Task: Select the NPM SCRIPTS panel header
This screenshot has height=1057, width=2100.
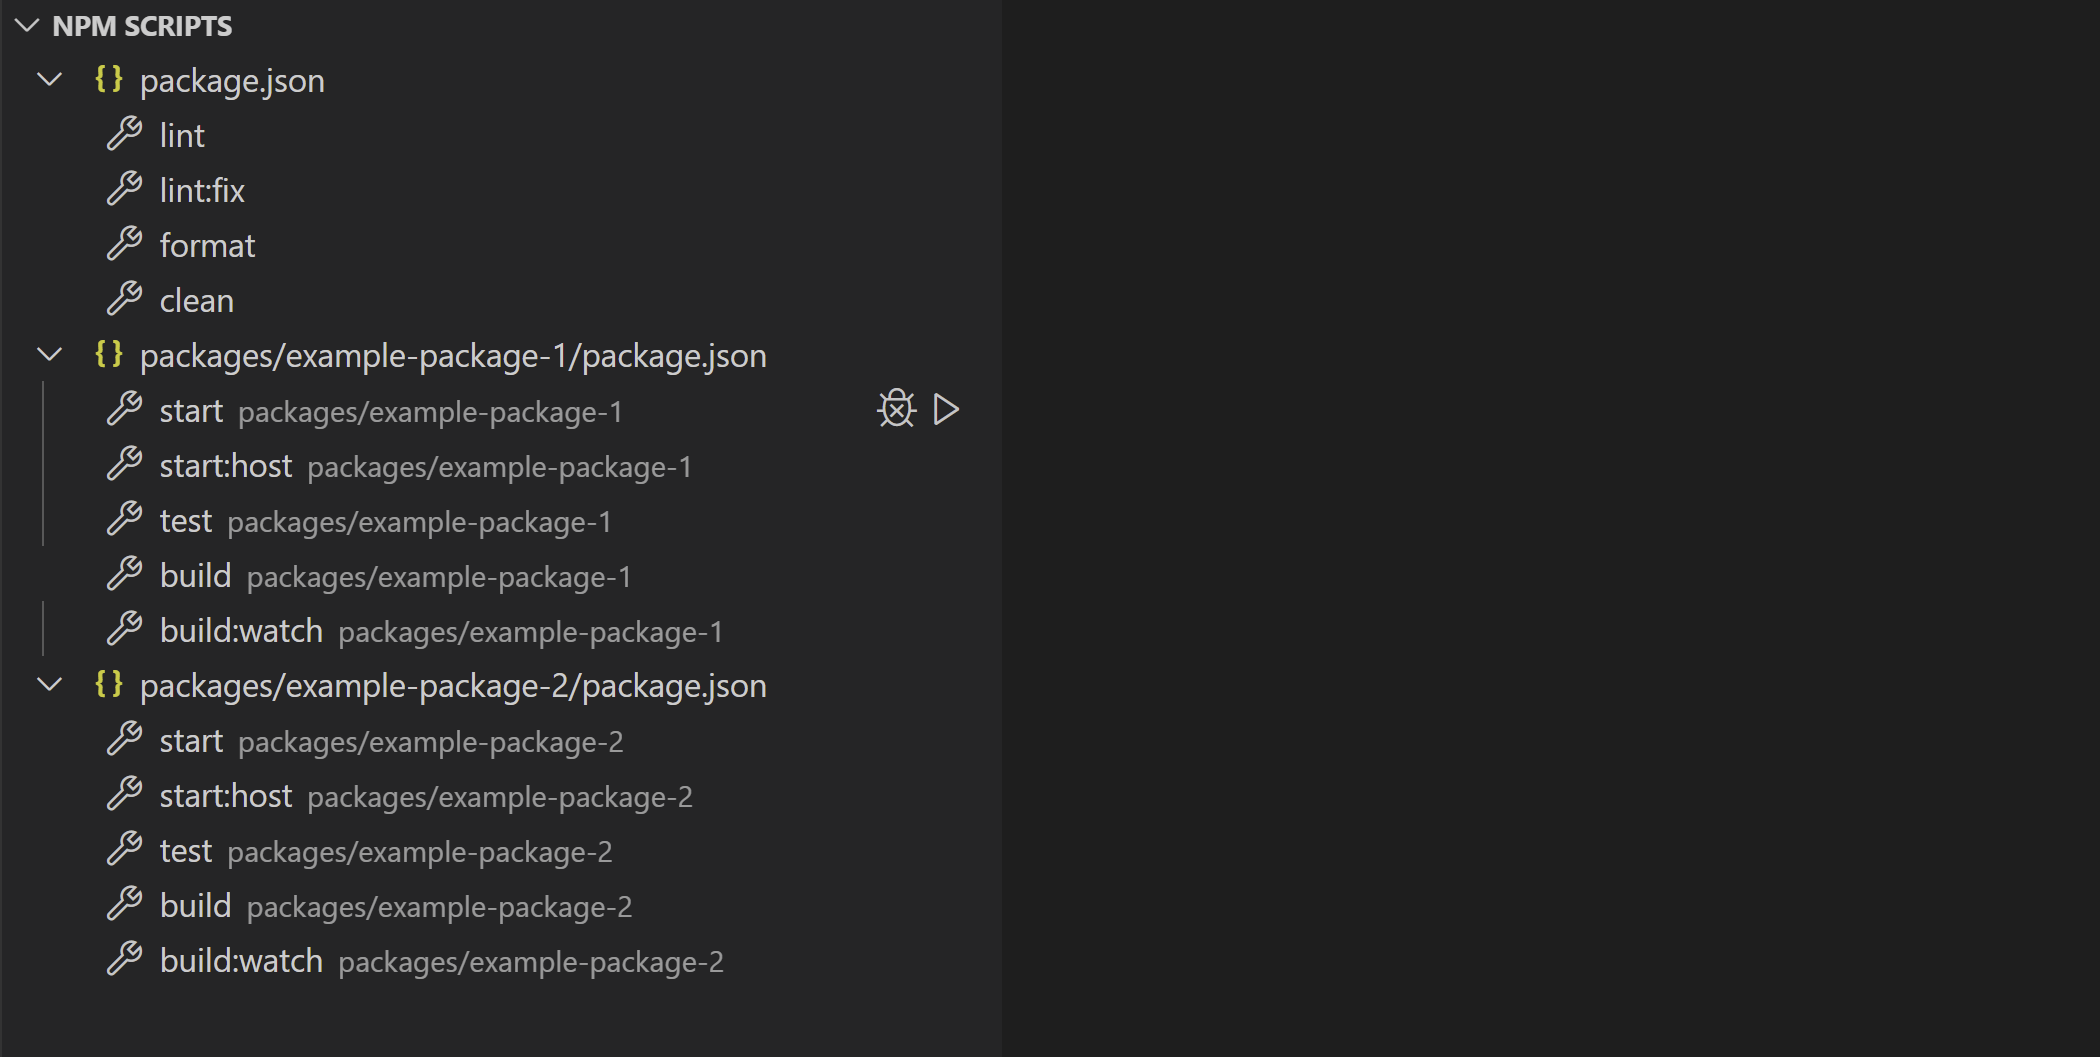Action: point(143,25)
